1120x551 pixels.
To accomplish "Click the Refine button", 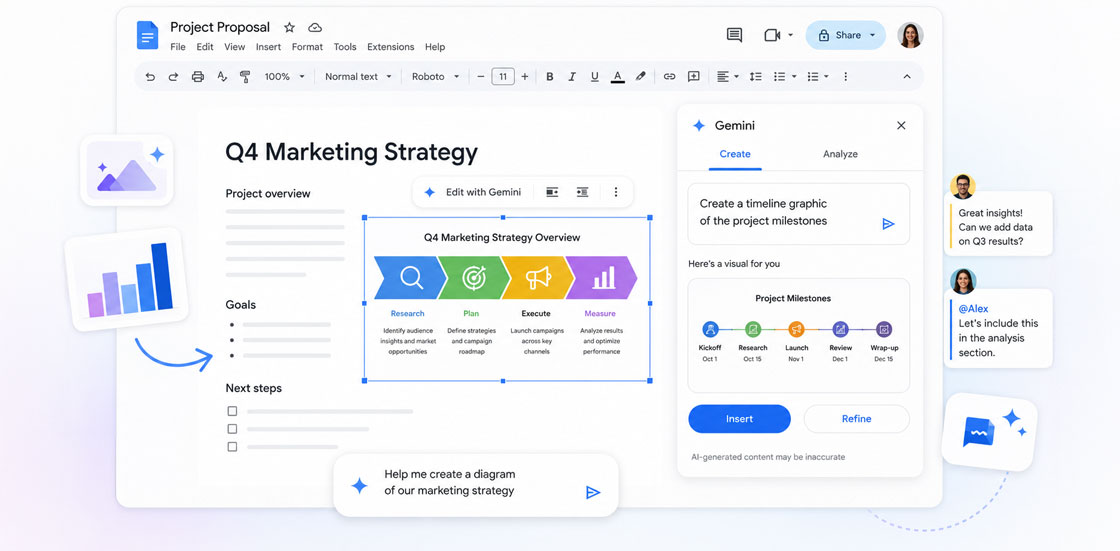I will pyautogui.click(x=856, y=419).
